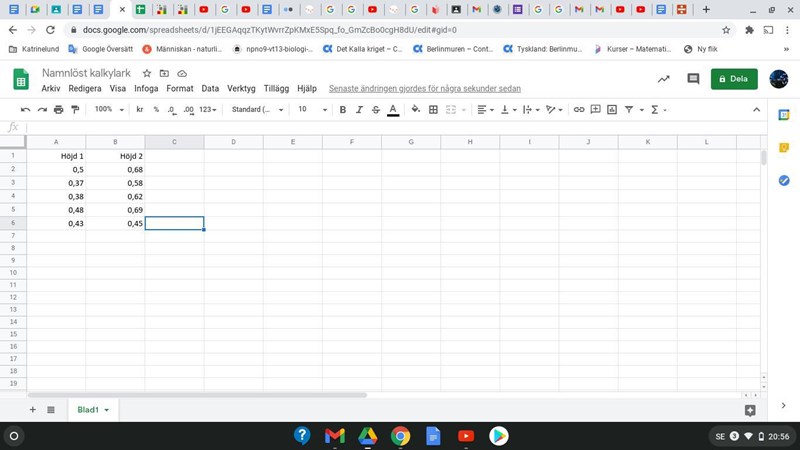Open the Functions sigma icon

point(655,109)
